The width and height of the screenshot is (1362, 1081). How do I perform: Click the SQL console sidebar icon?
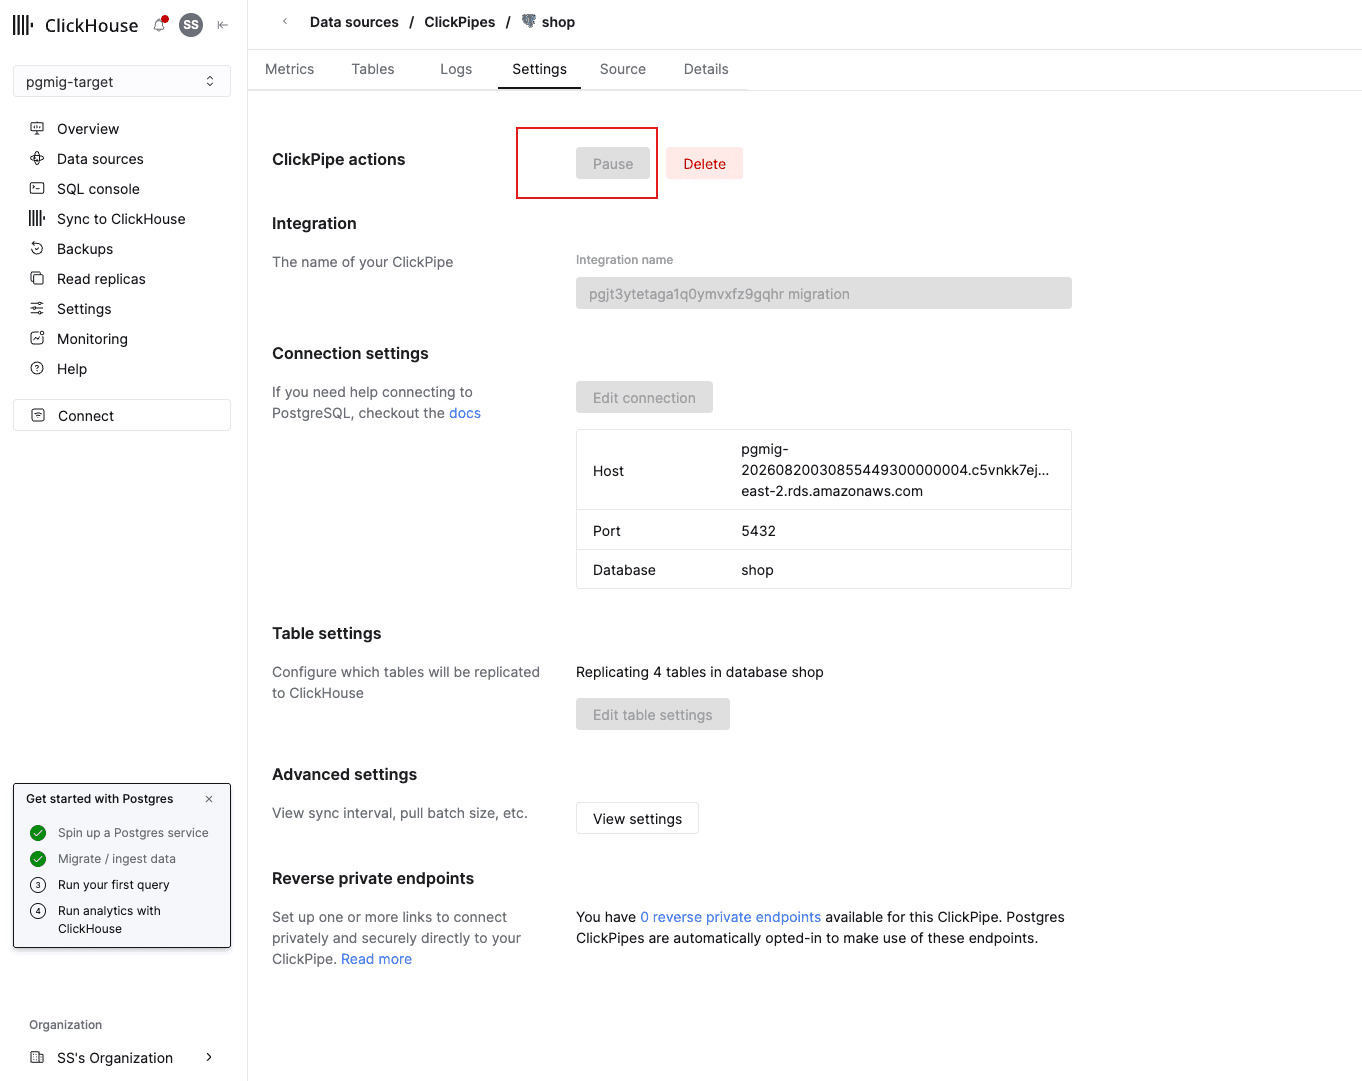pyautogui.click(x=37, y=188)
